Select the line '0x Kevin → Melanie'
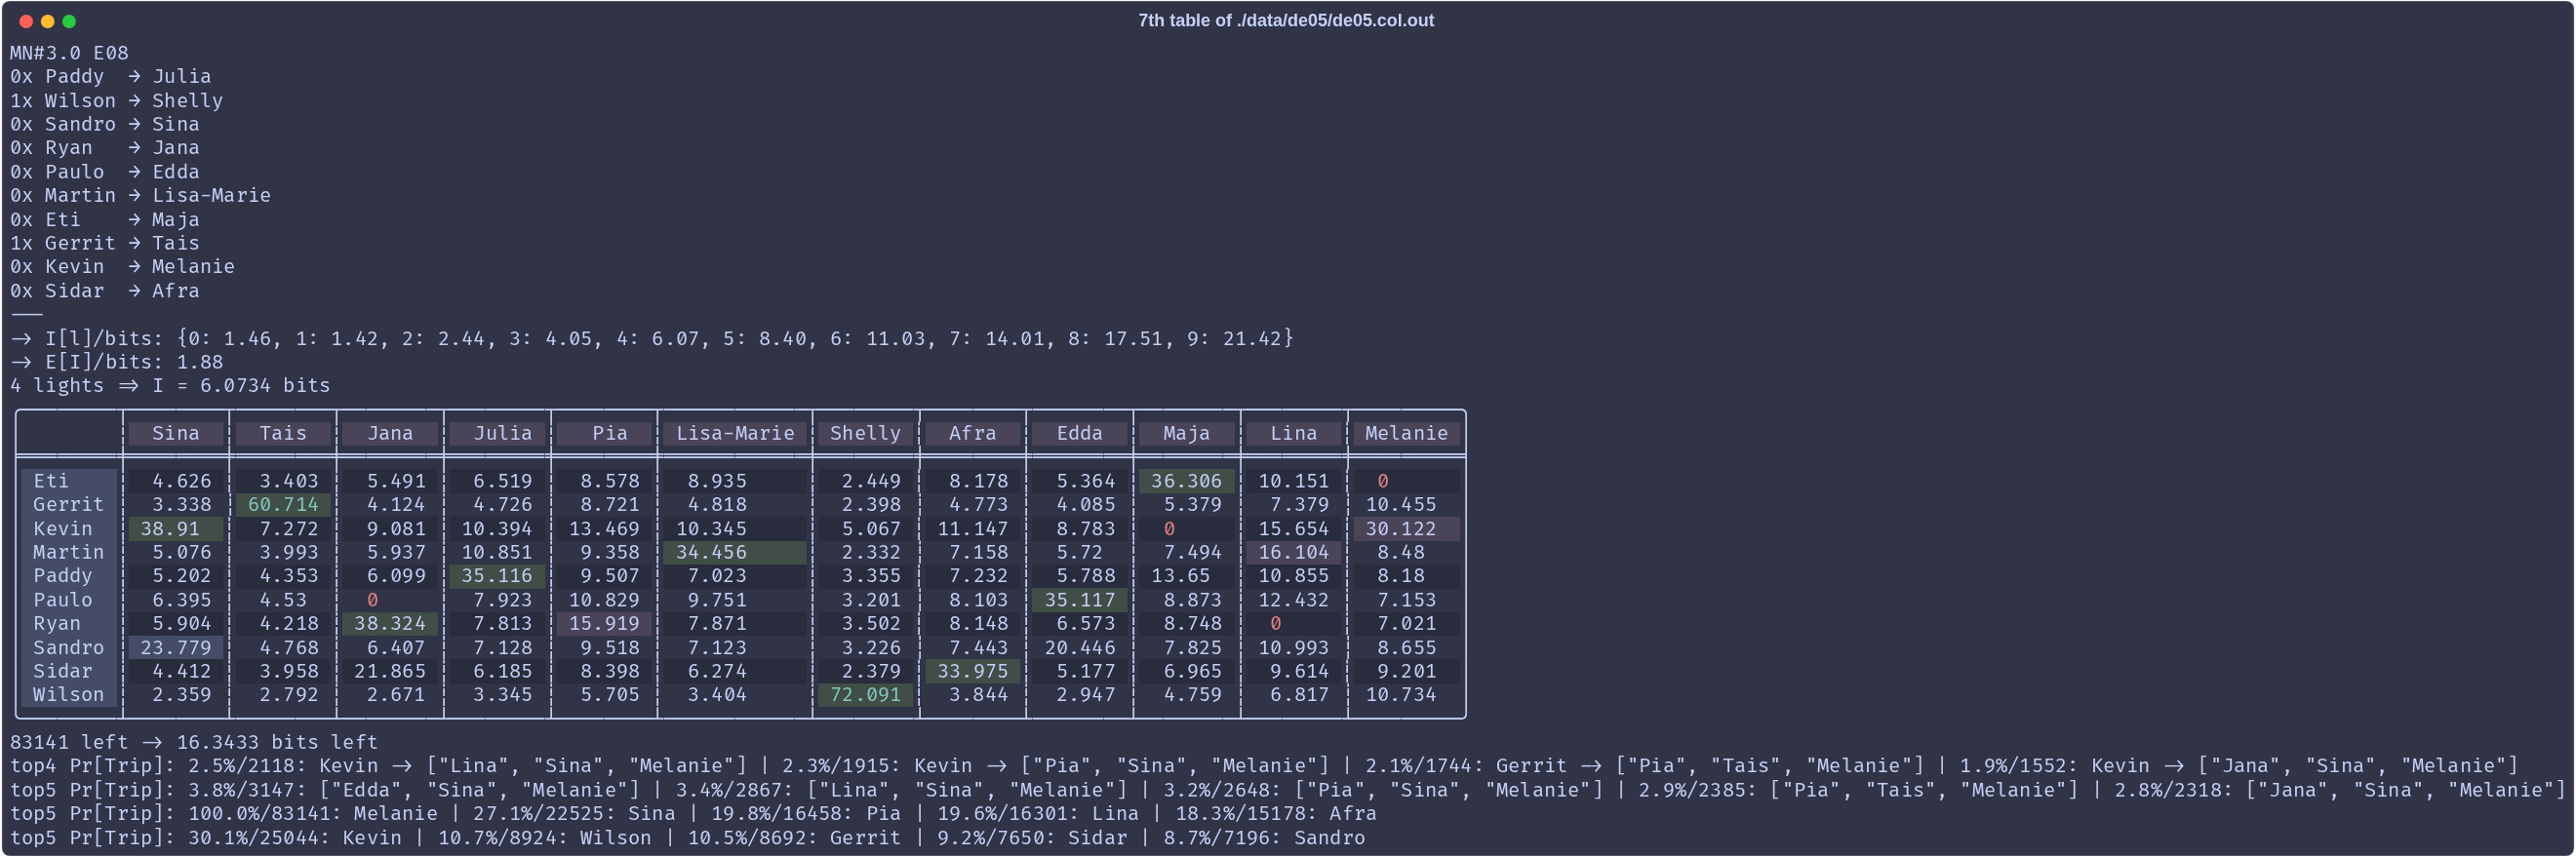Image resolution: width=2576 pixels, height=857 pixels. click(x=122, y=267)
